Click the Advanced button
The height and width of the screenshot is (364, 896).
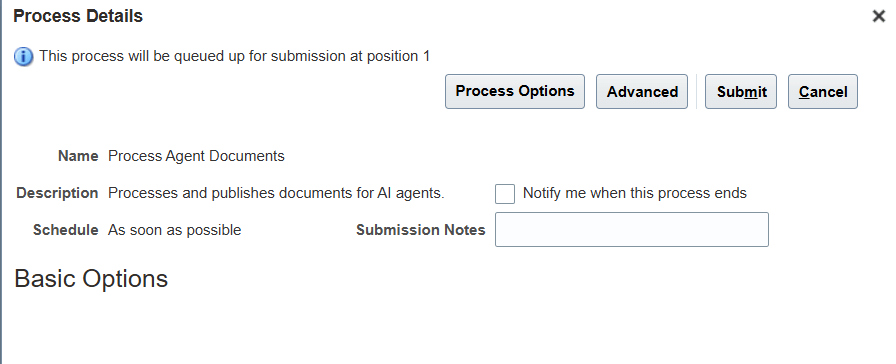pos(642,91)
